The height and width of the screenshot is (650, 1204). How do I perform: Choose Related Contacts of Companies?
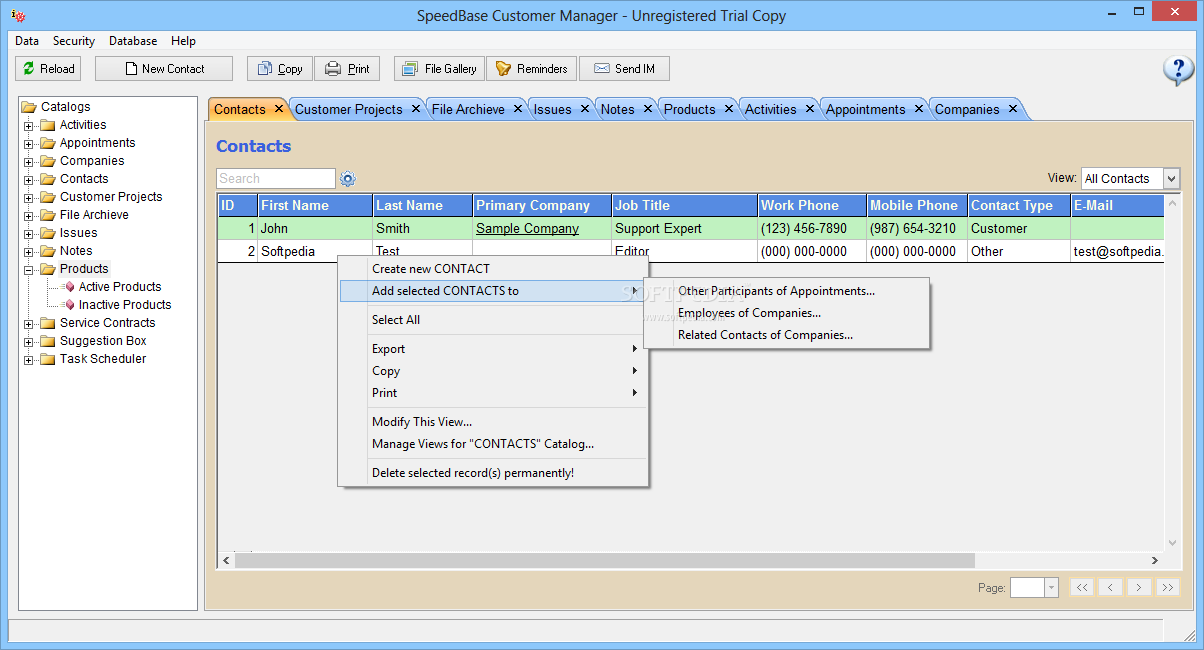click(x=787, y=335)
